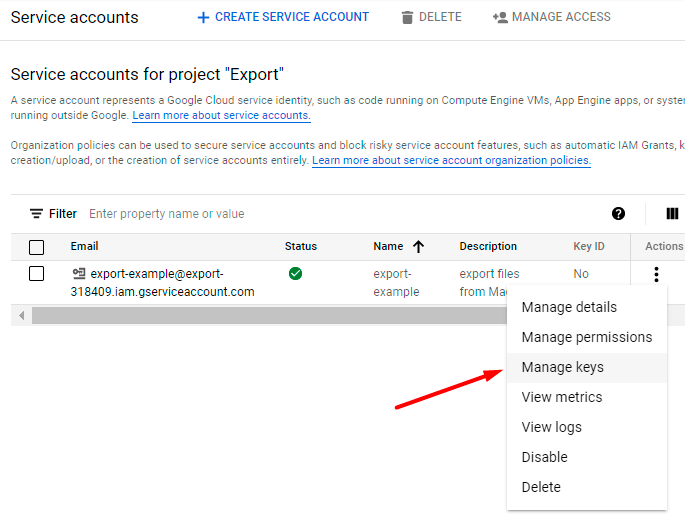Open View metrics from the actions menu
685x519 pixels.
click(x=562, y=397)
